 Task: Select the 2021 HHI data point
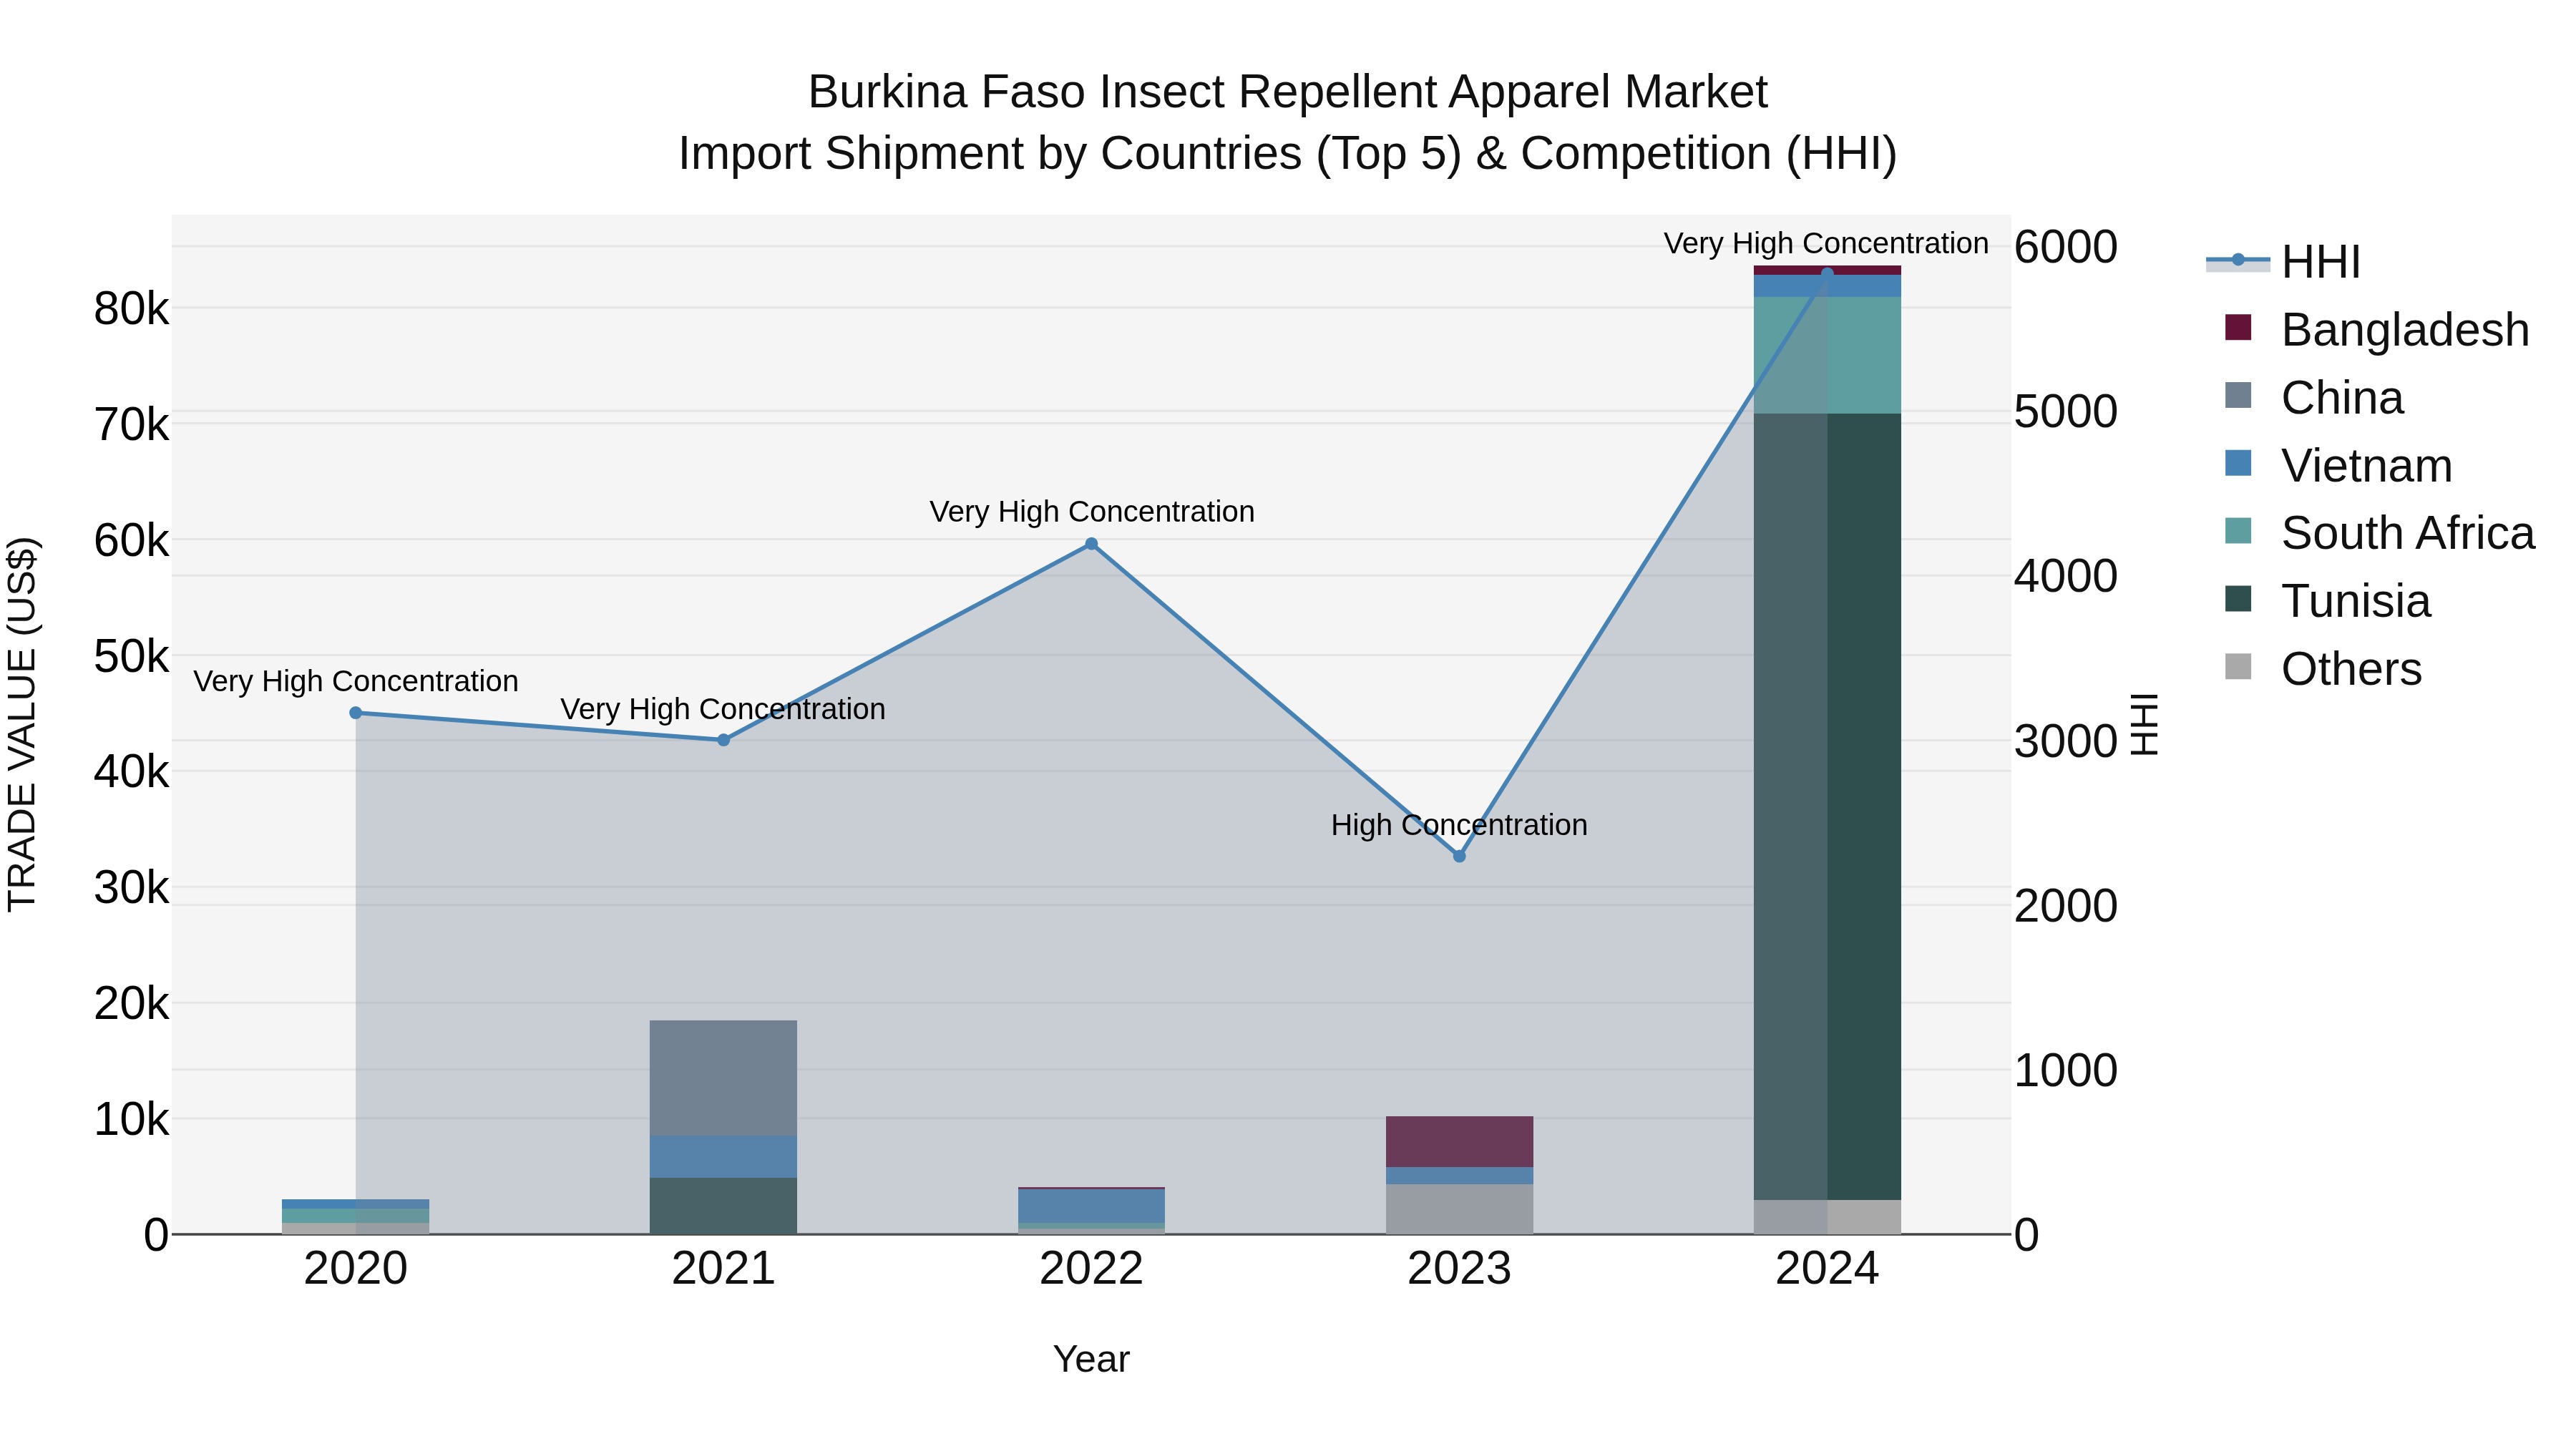click(724, 740)
